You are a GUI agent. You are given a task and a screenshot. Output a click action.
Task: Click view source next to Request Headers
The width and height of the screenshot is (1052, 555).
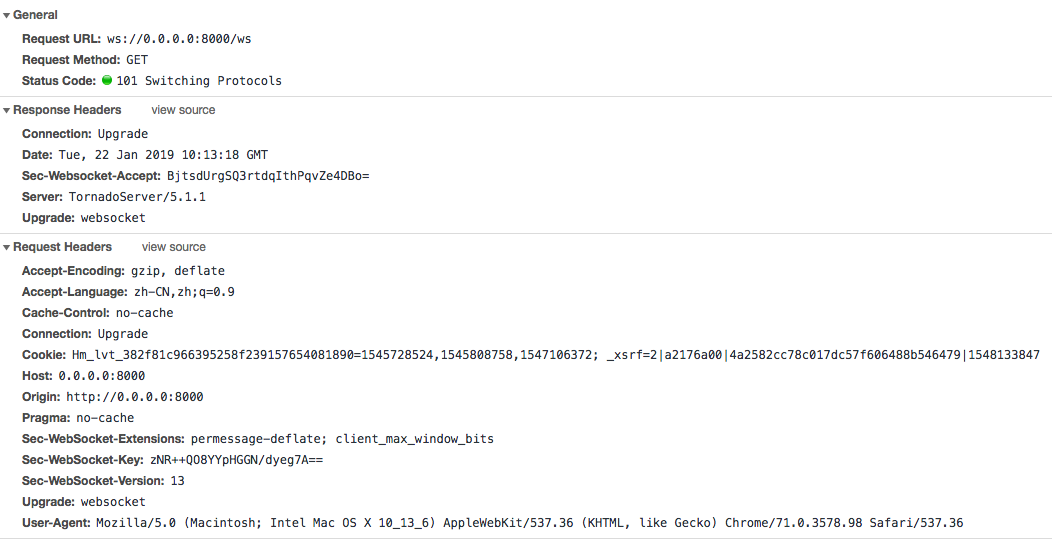tap(174, 247)
